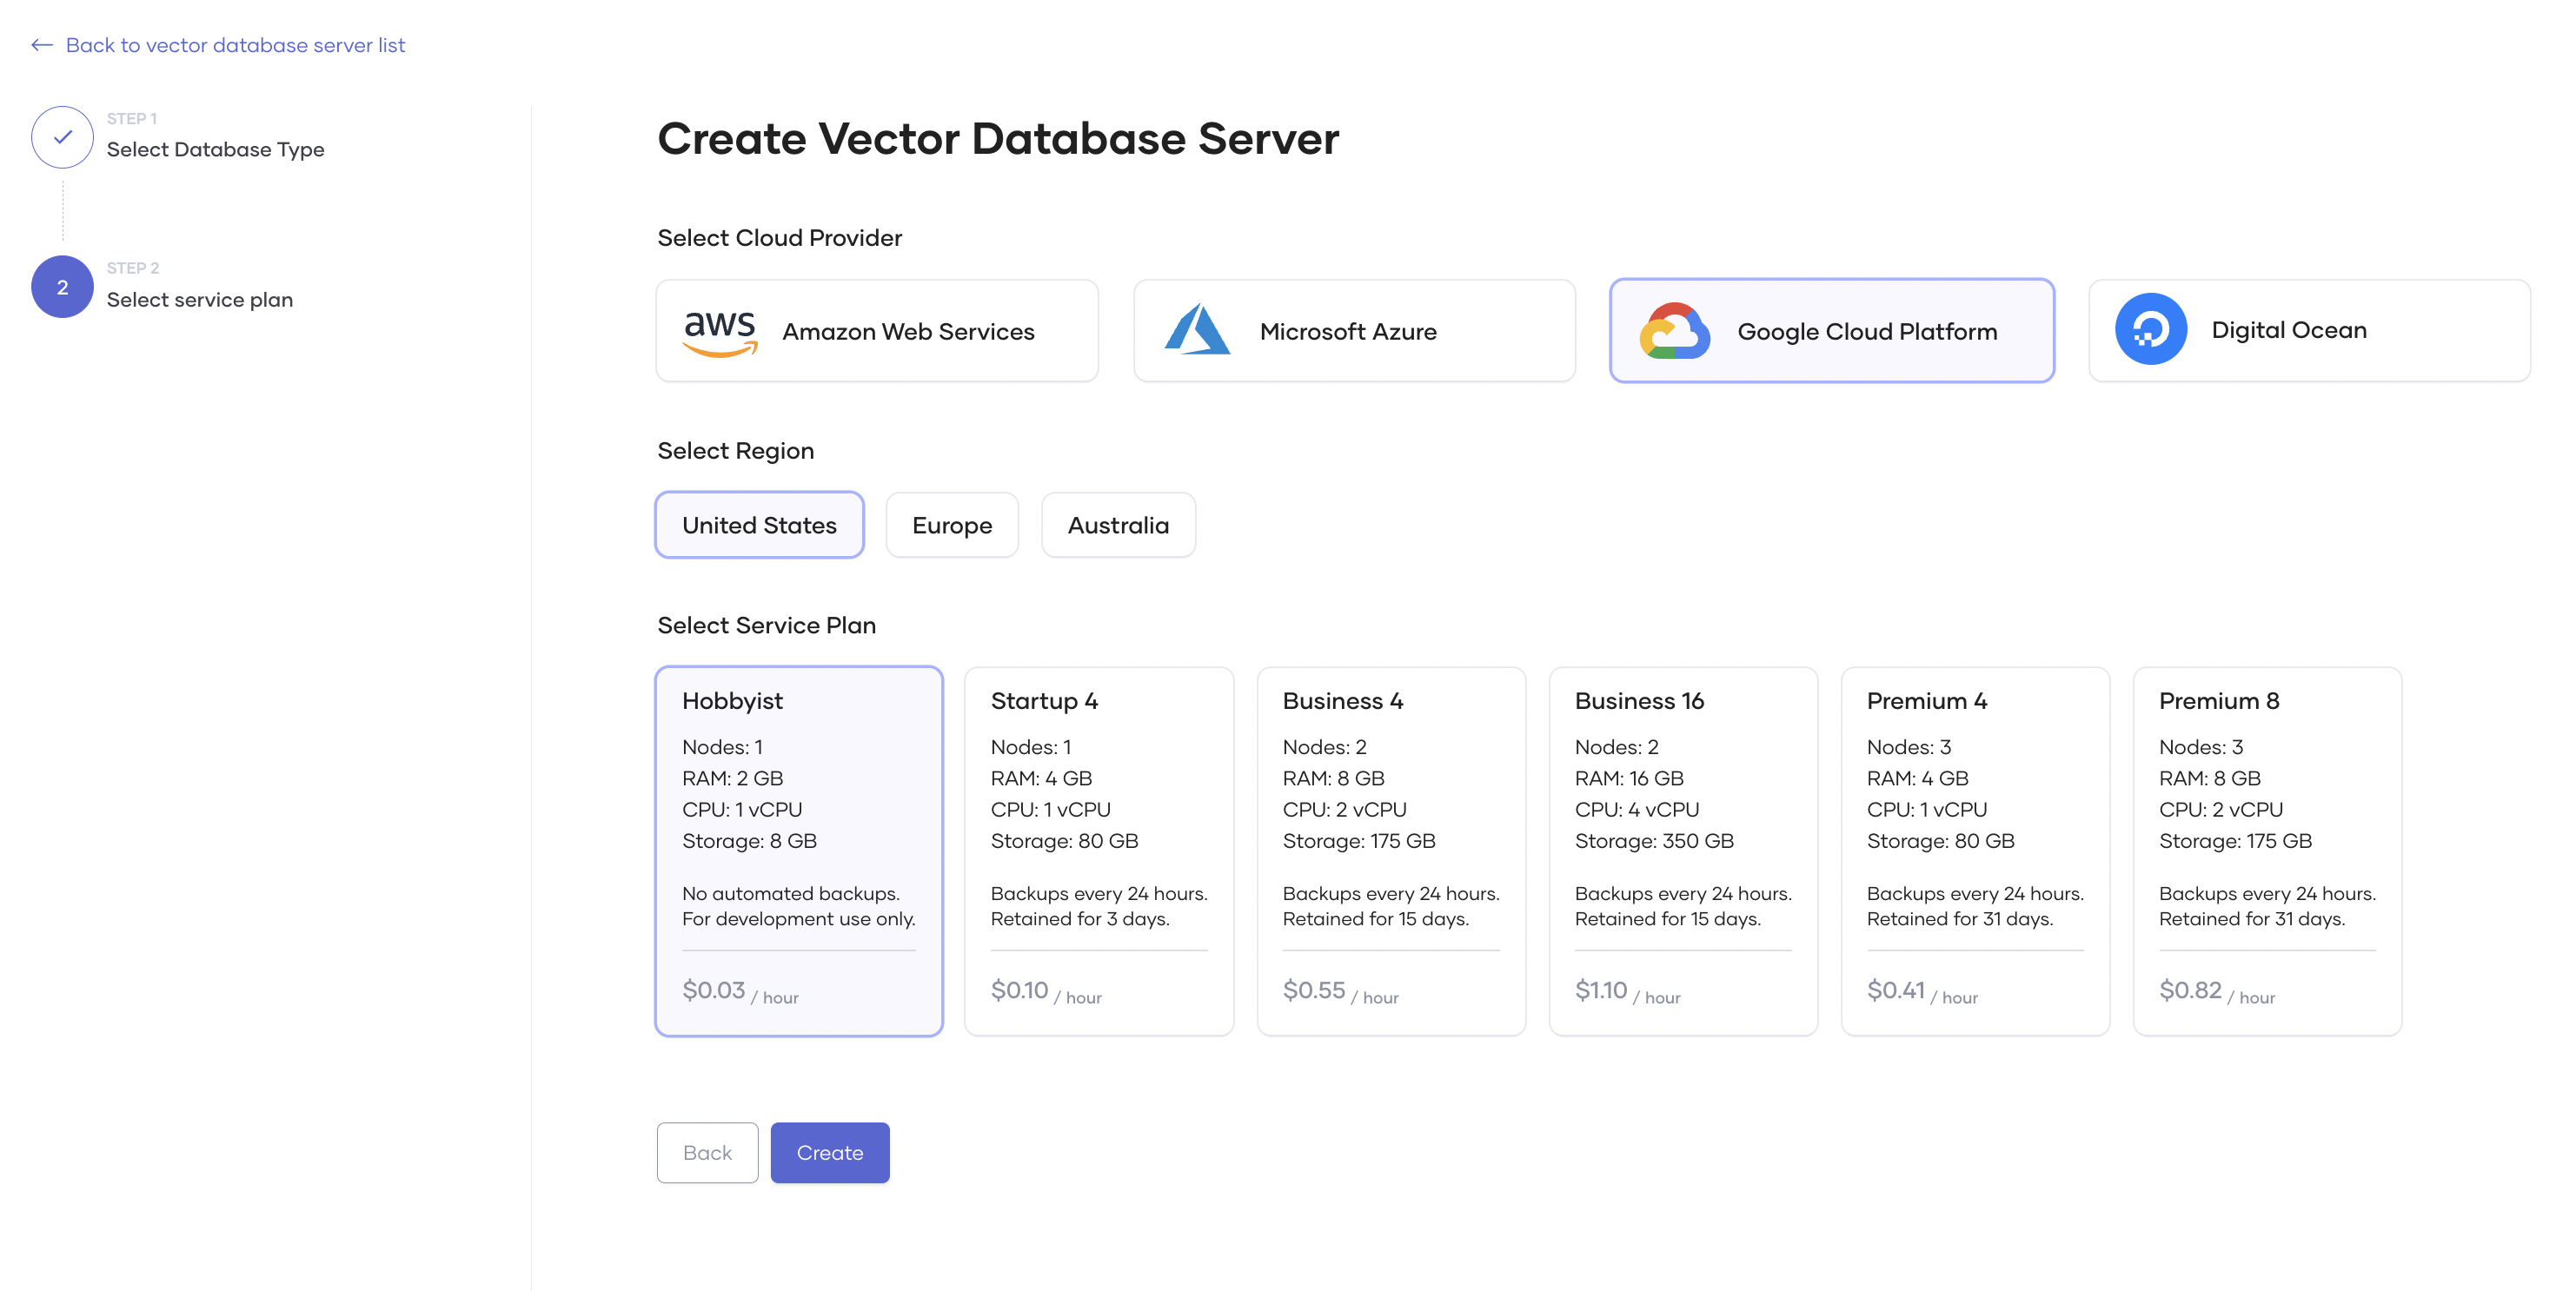Pick the Business 16 plan card
The image size is (2576, 1291).
click(1682, 850)
